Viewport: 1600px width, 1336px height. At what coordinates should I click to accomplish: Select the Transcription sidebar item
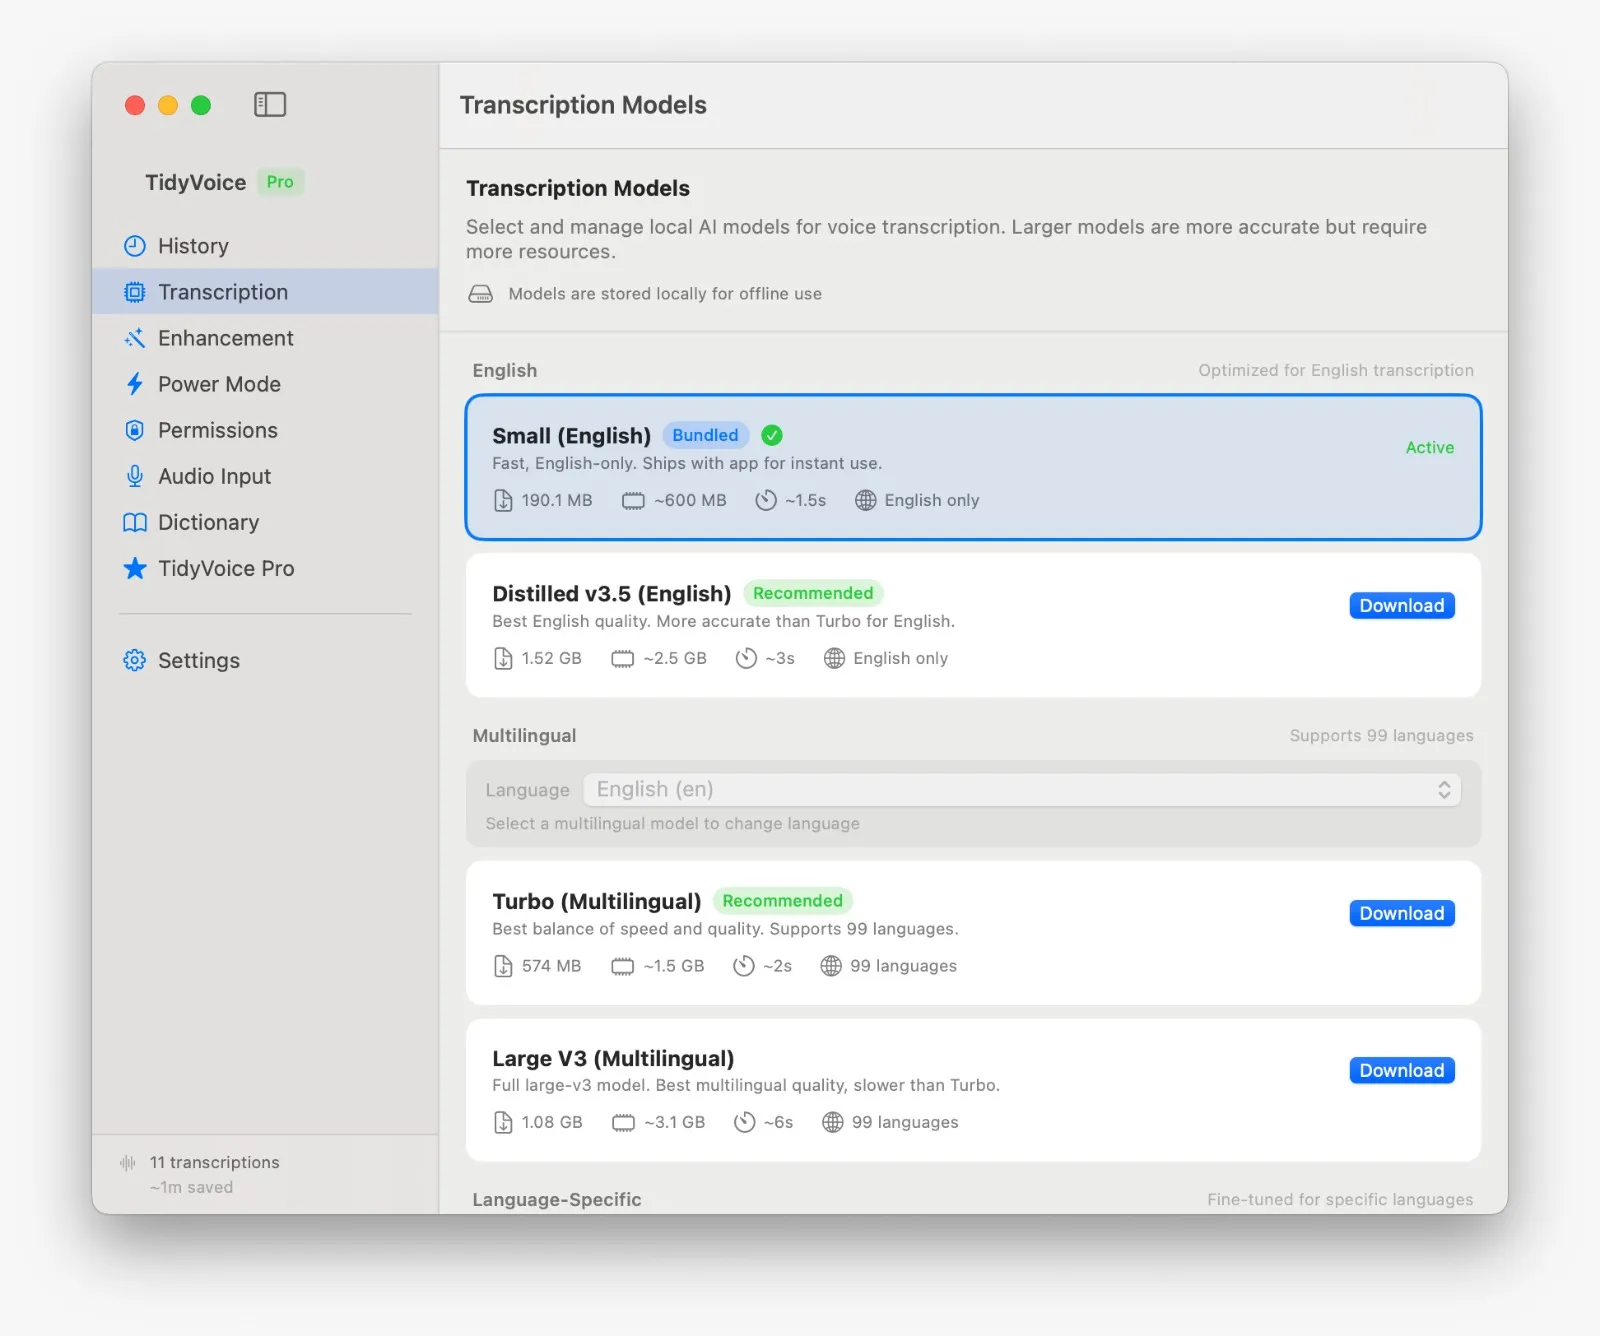265,292
